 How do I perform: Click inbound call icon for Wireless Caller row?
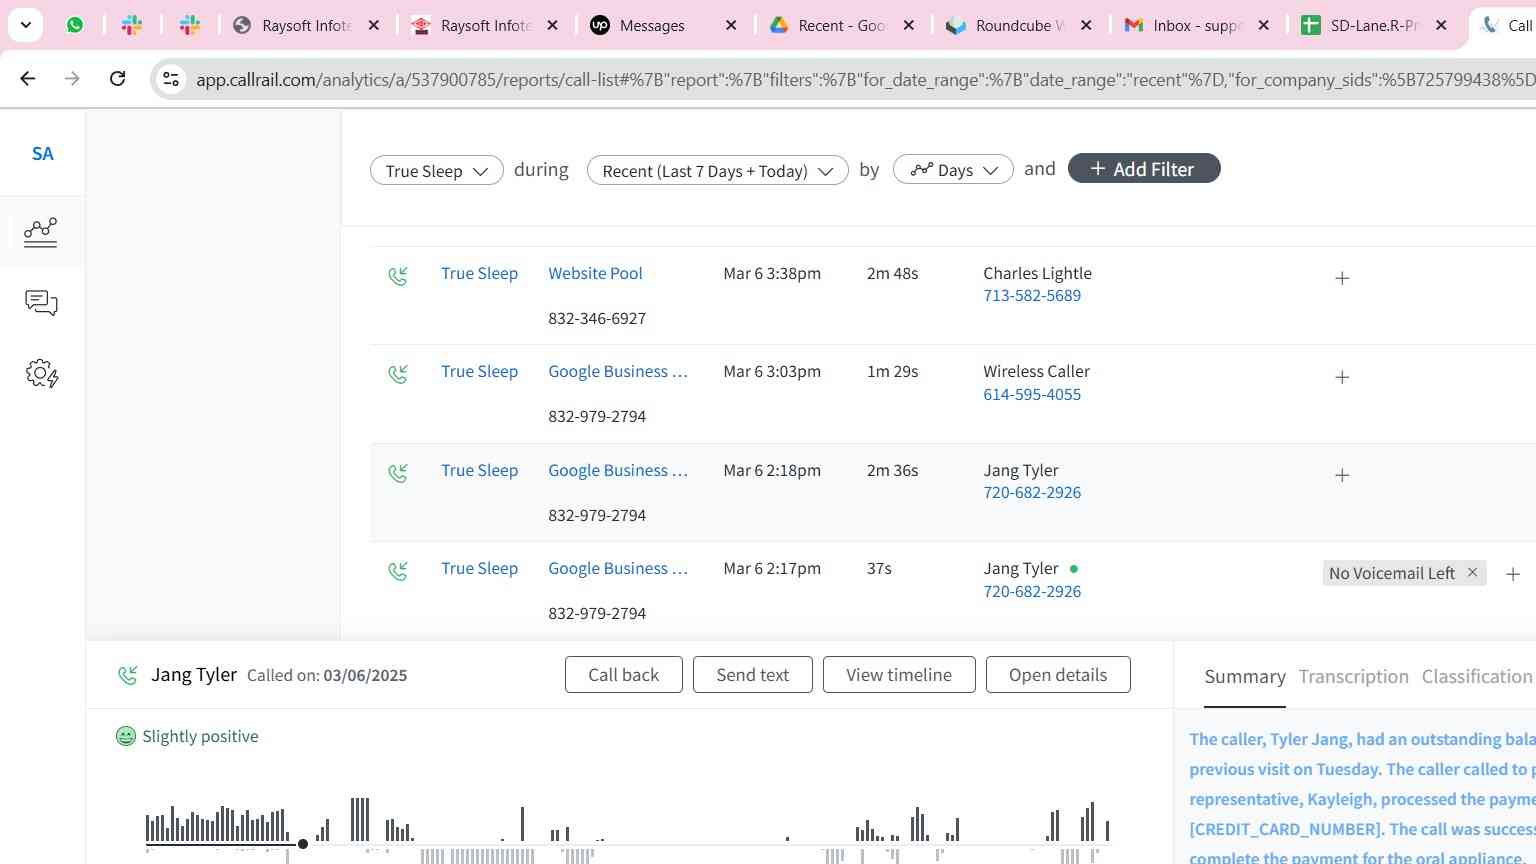[x=398, y=374]
